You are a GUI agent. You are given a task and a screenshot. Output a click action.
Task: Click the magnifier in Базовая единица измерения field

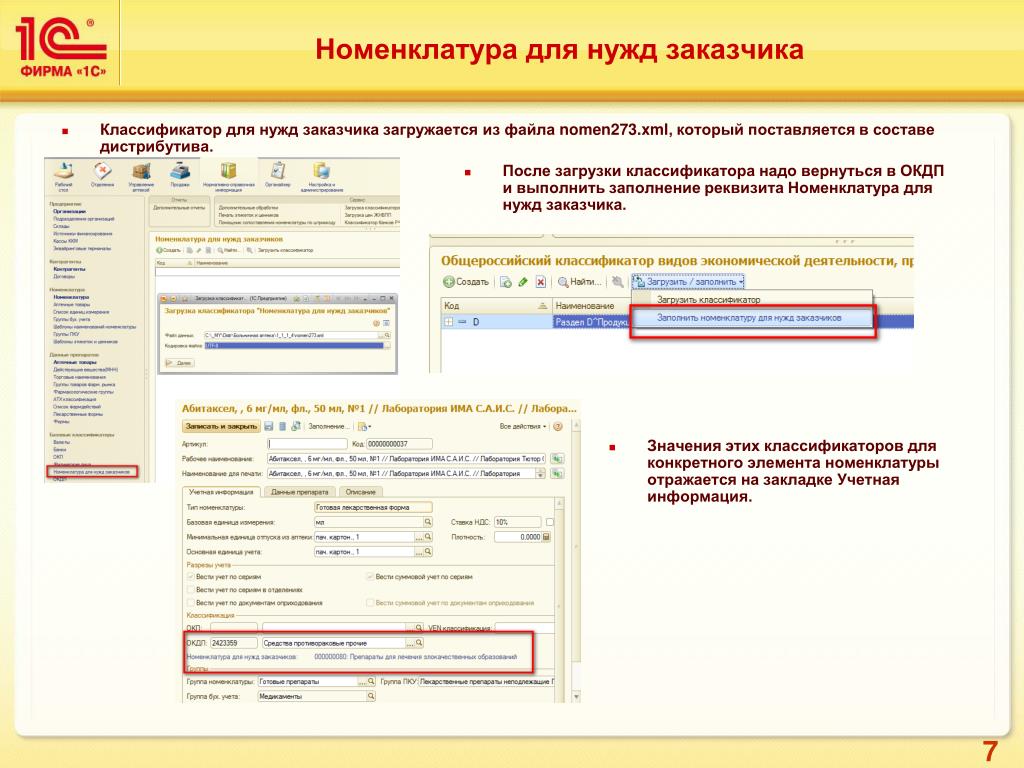pyautogui.click(x=428, y=522)
